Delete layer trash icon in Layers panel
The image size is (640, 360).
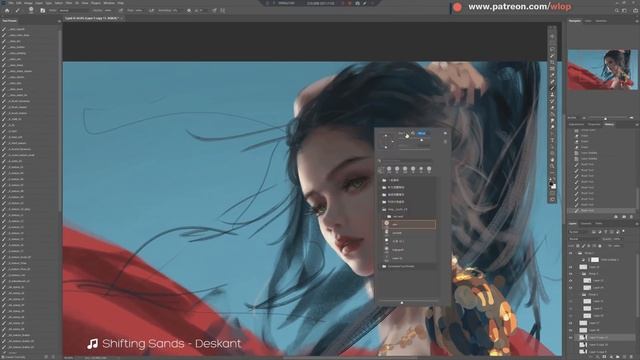click(631, 357)
